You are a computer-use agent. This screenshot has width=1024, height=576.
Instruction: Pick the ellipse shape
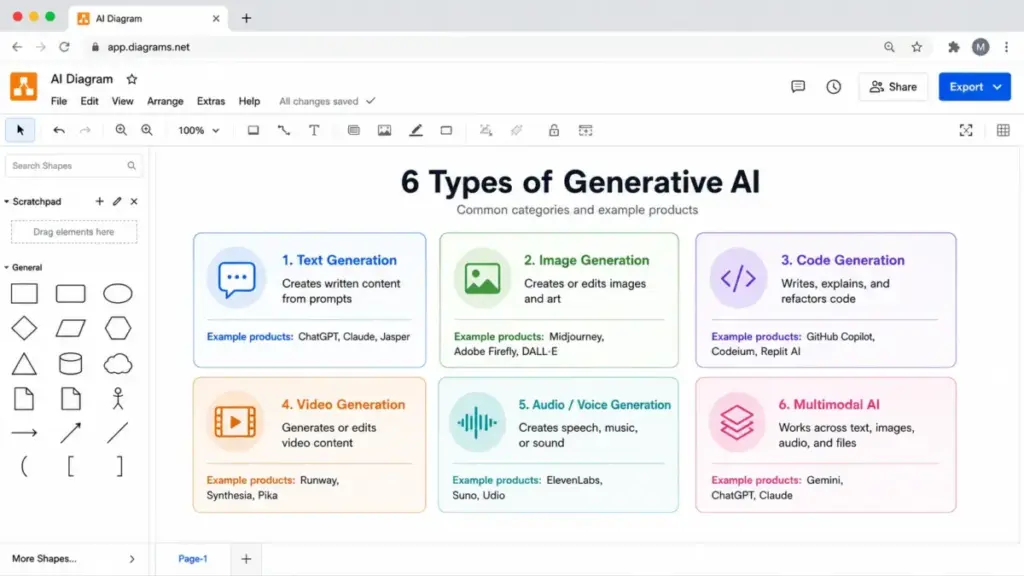(x=118, y=294)
